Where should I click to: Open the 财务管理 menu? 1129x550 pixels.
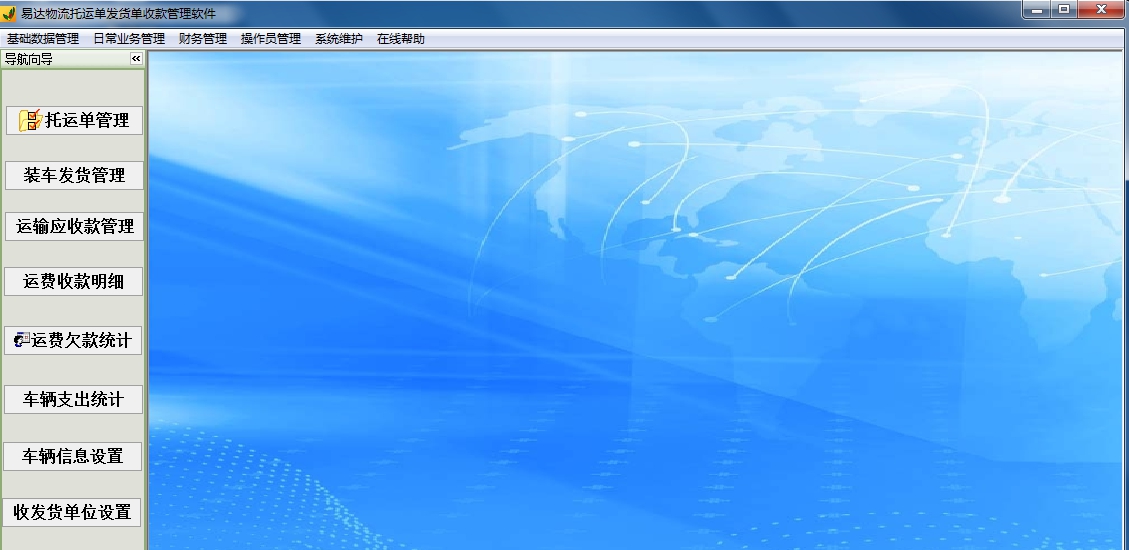pos(202,39)
